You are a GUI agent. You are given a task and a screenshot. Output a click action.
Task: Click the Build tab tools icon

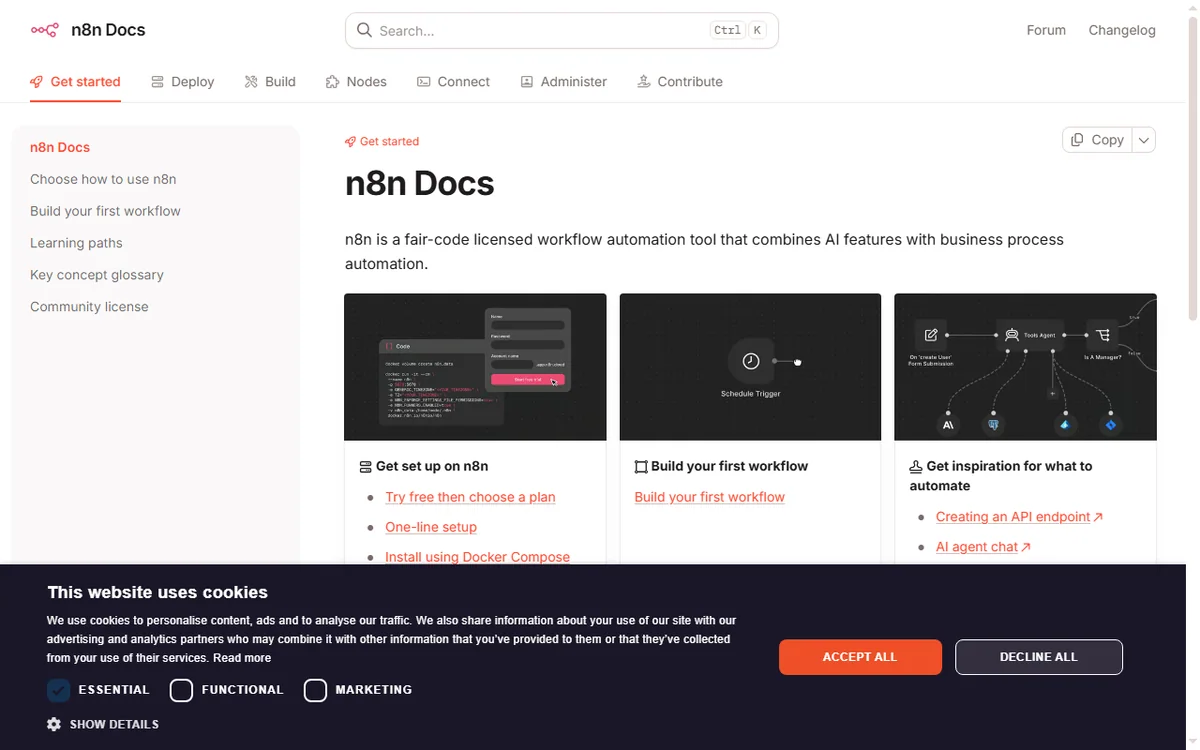(x=251, y=82)
